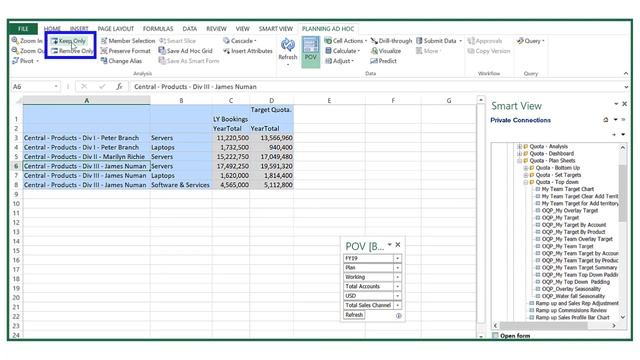Open the Total Sales Channel POV dropdown
Screen dimensions: 640x360
(397, 305)
